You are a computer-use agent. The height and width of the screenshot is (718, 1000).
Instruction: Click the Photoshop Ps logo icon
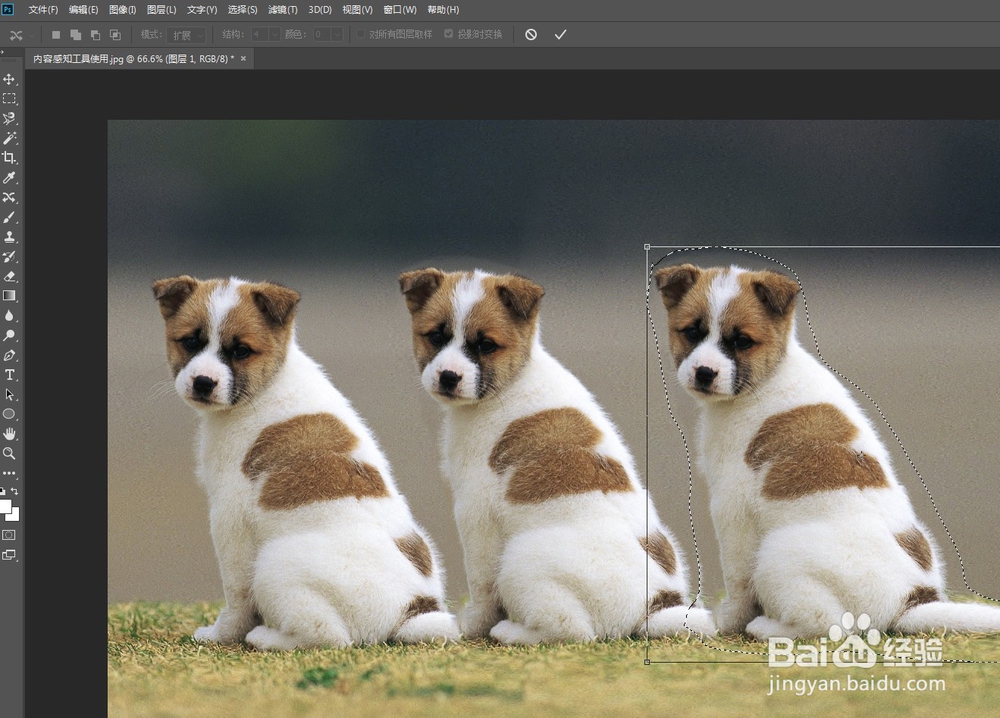[x=8, y=10]
